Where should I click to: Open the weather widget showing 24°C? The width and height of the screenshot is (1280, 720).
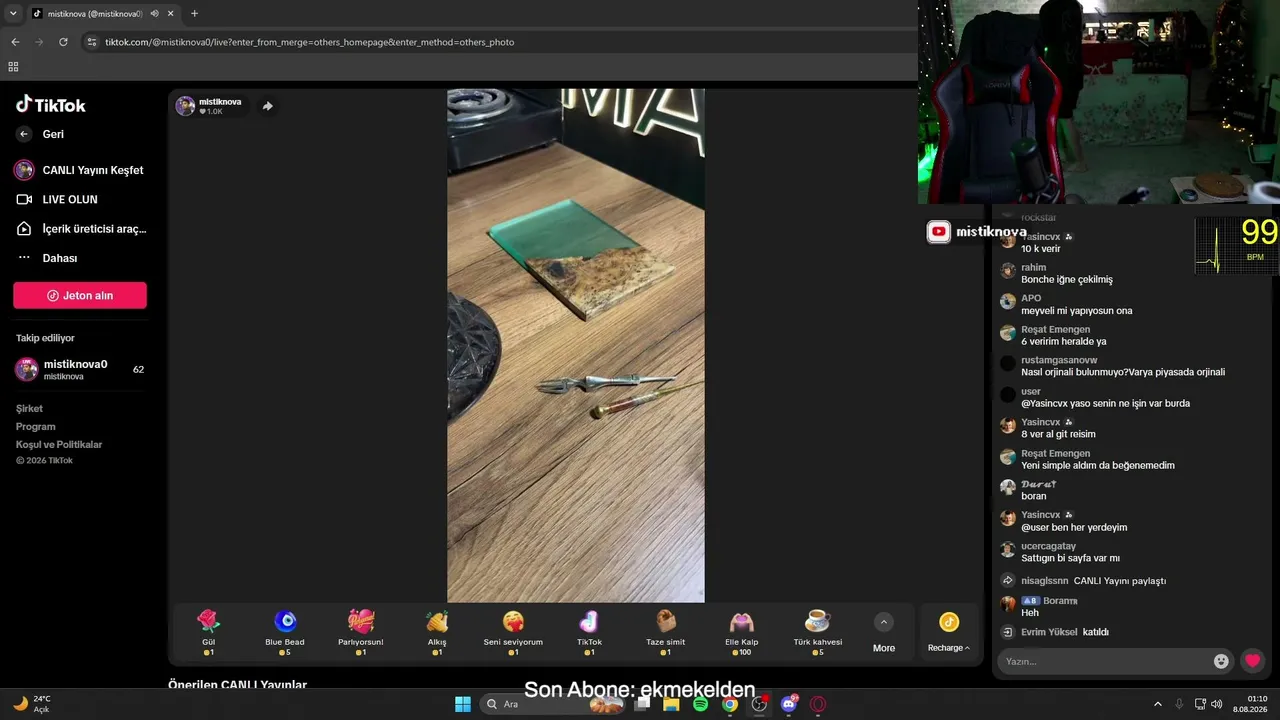[x=33, y=704]
